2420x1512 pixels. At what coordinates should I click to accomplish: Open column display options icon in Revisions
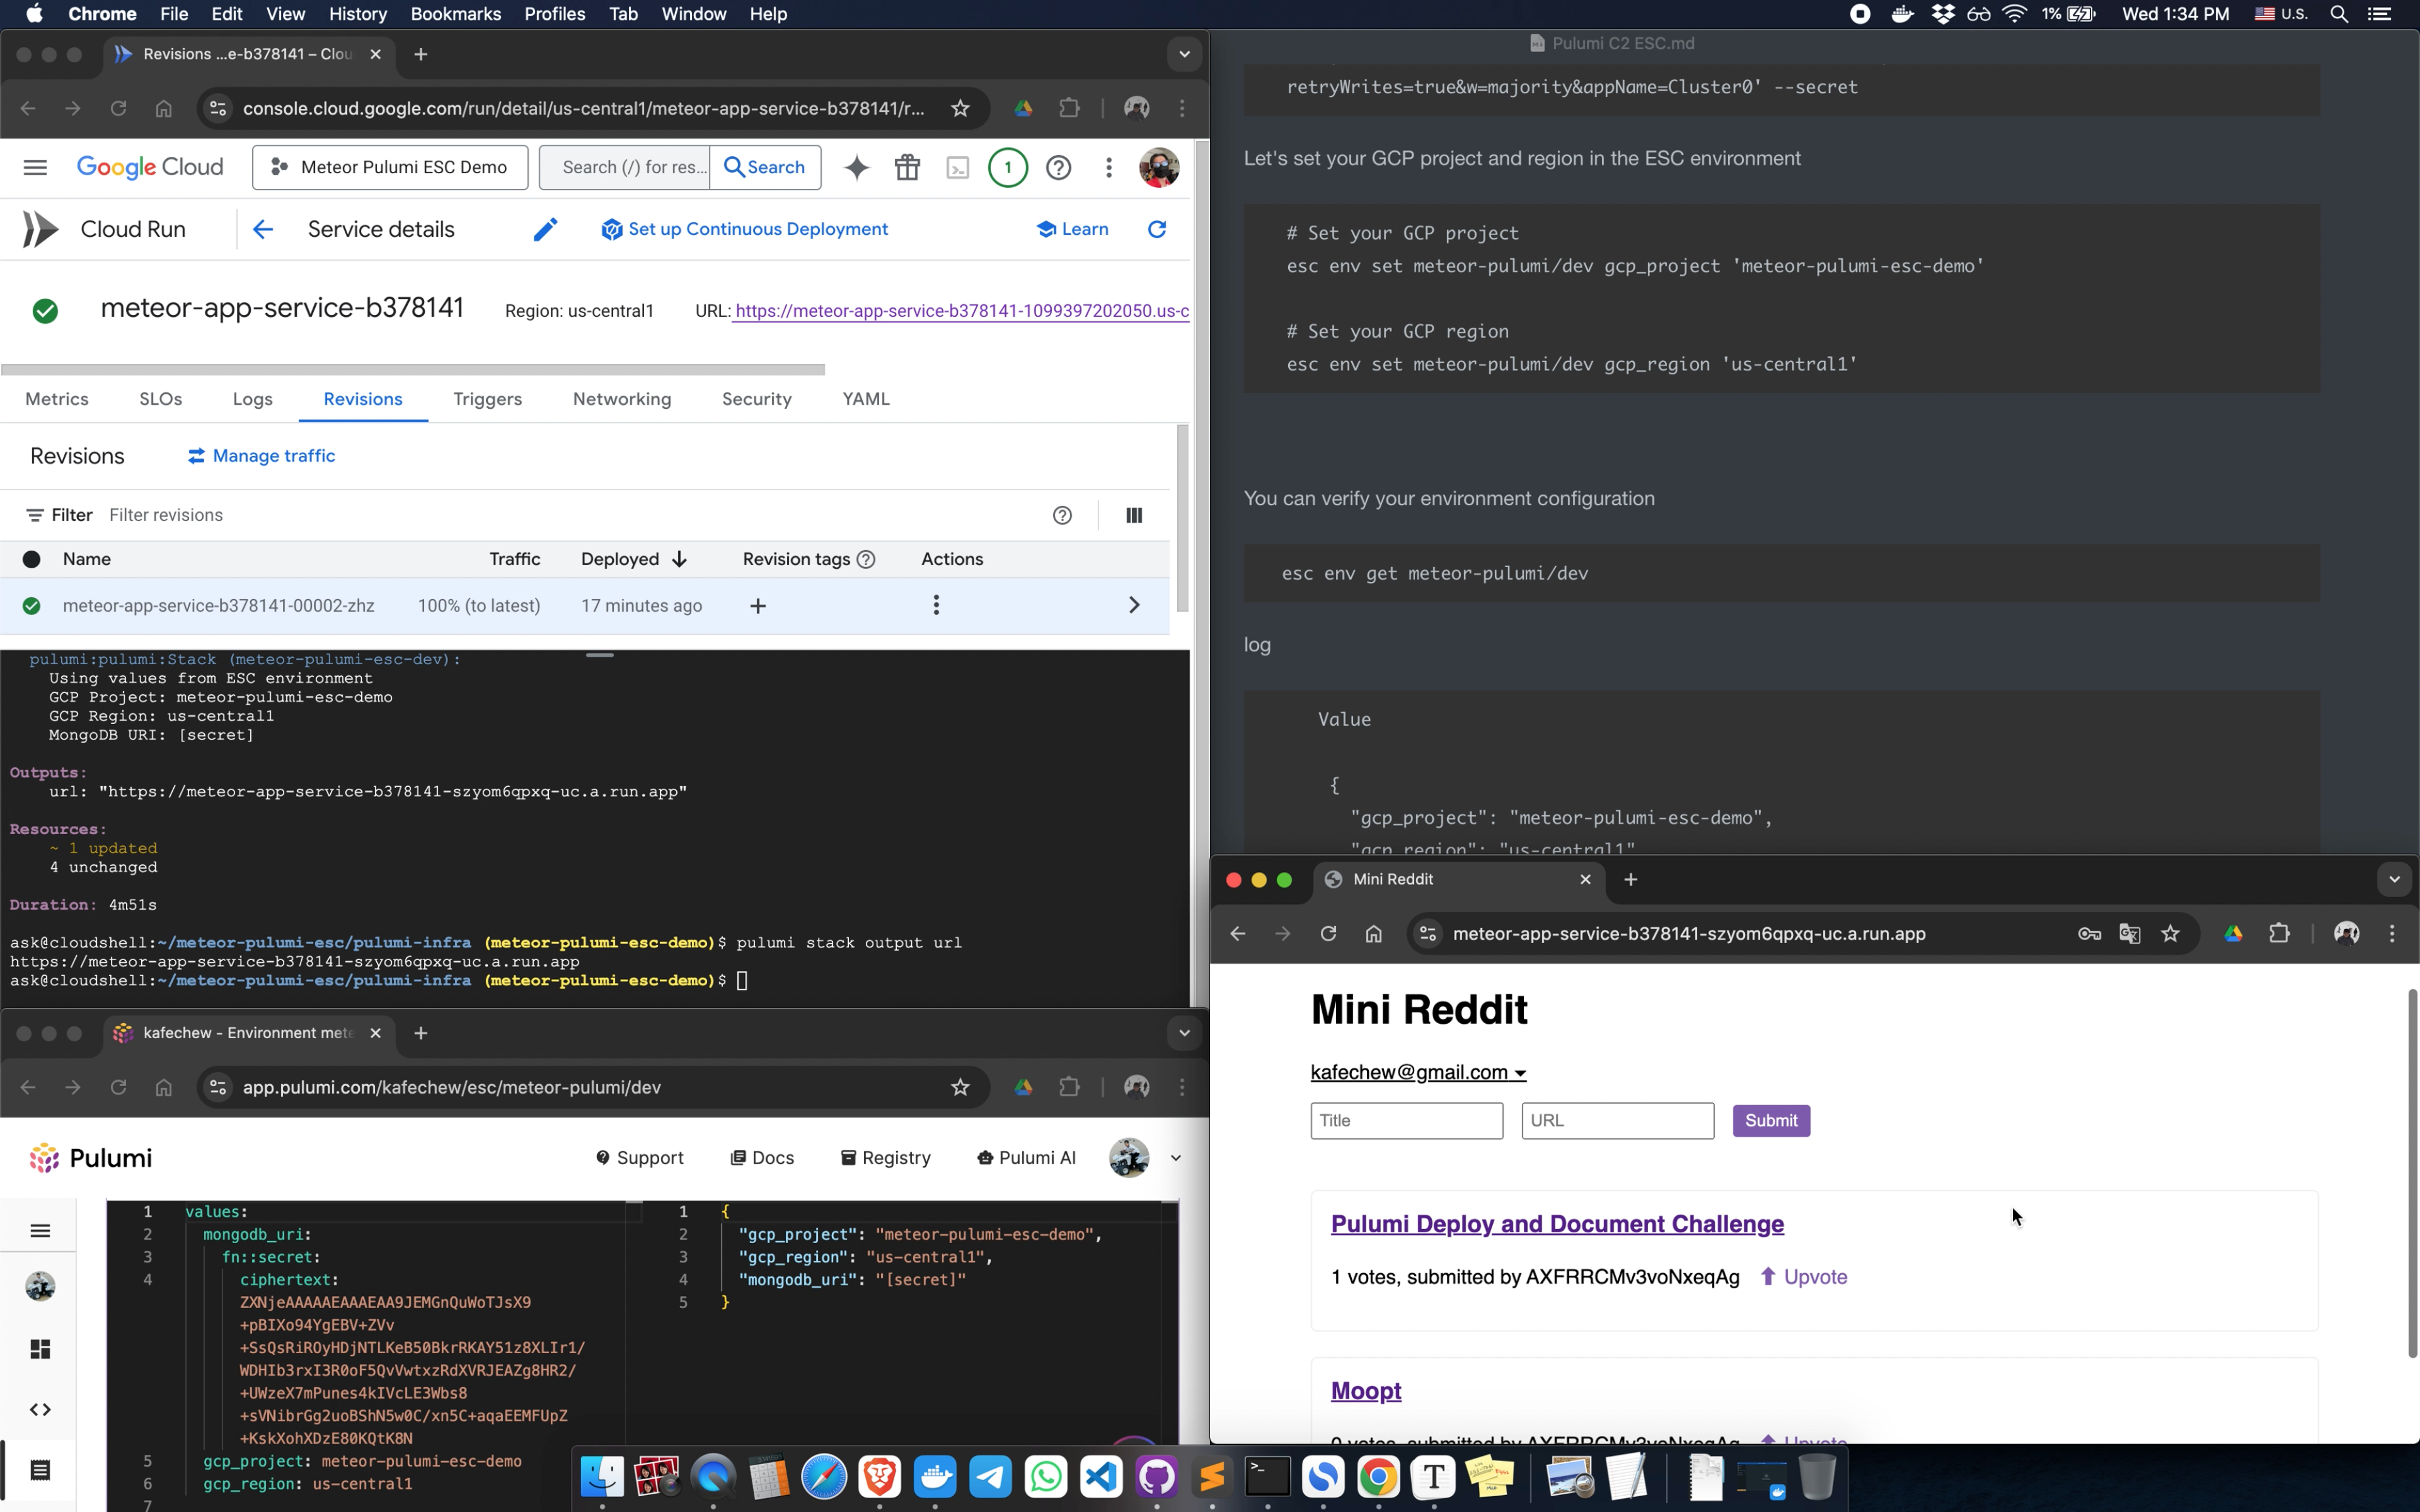[x=1134, y=515]
